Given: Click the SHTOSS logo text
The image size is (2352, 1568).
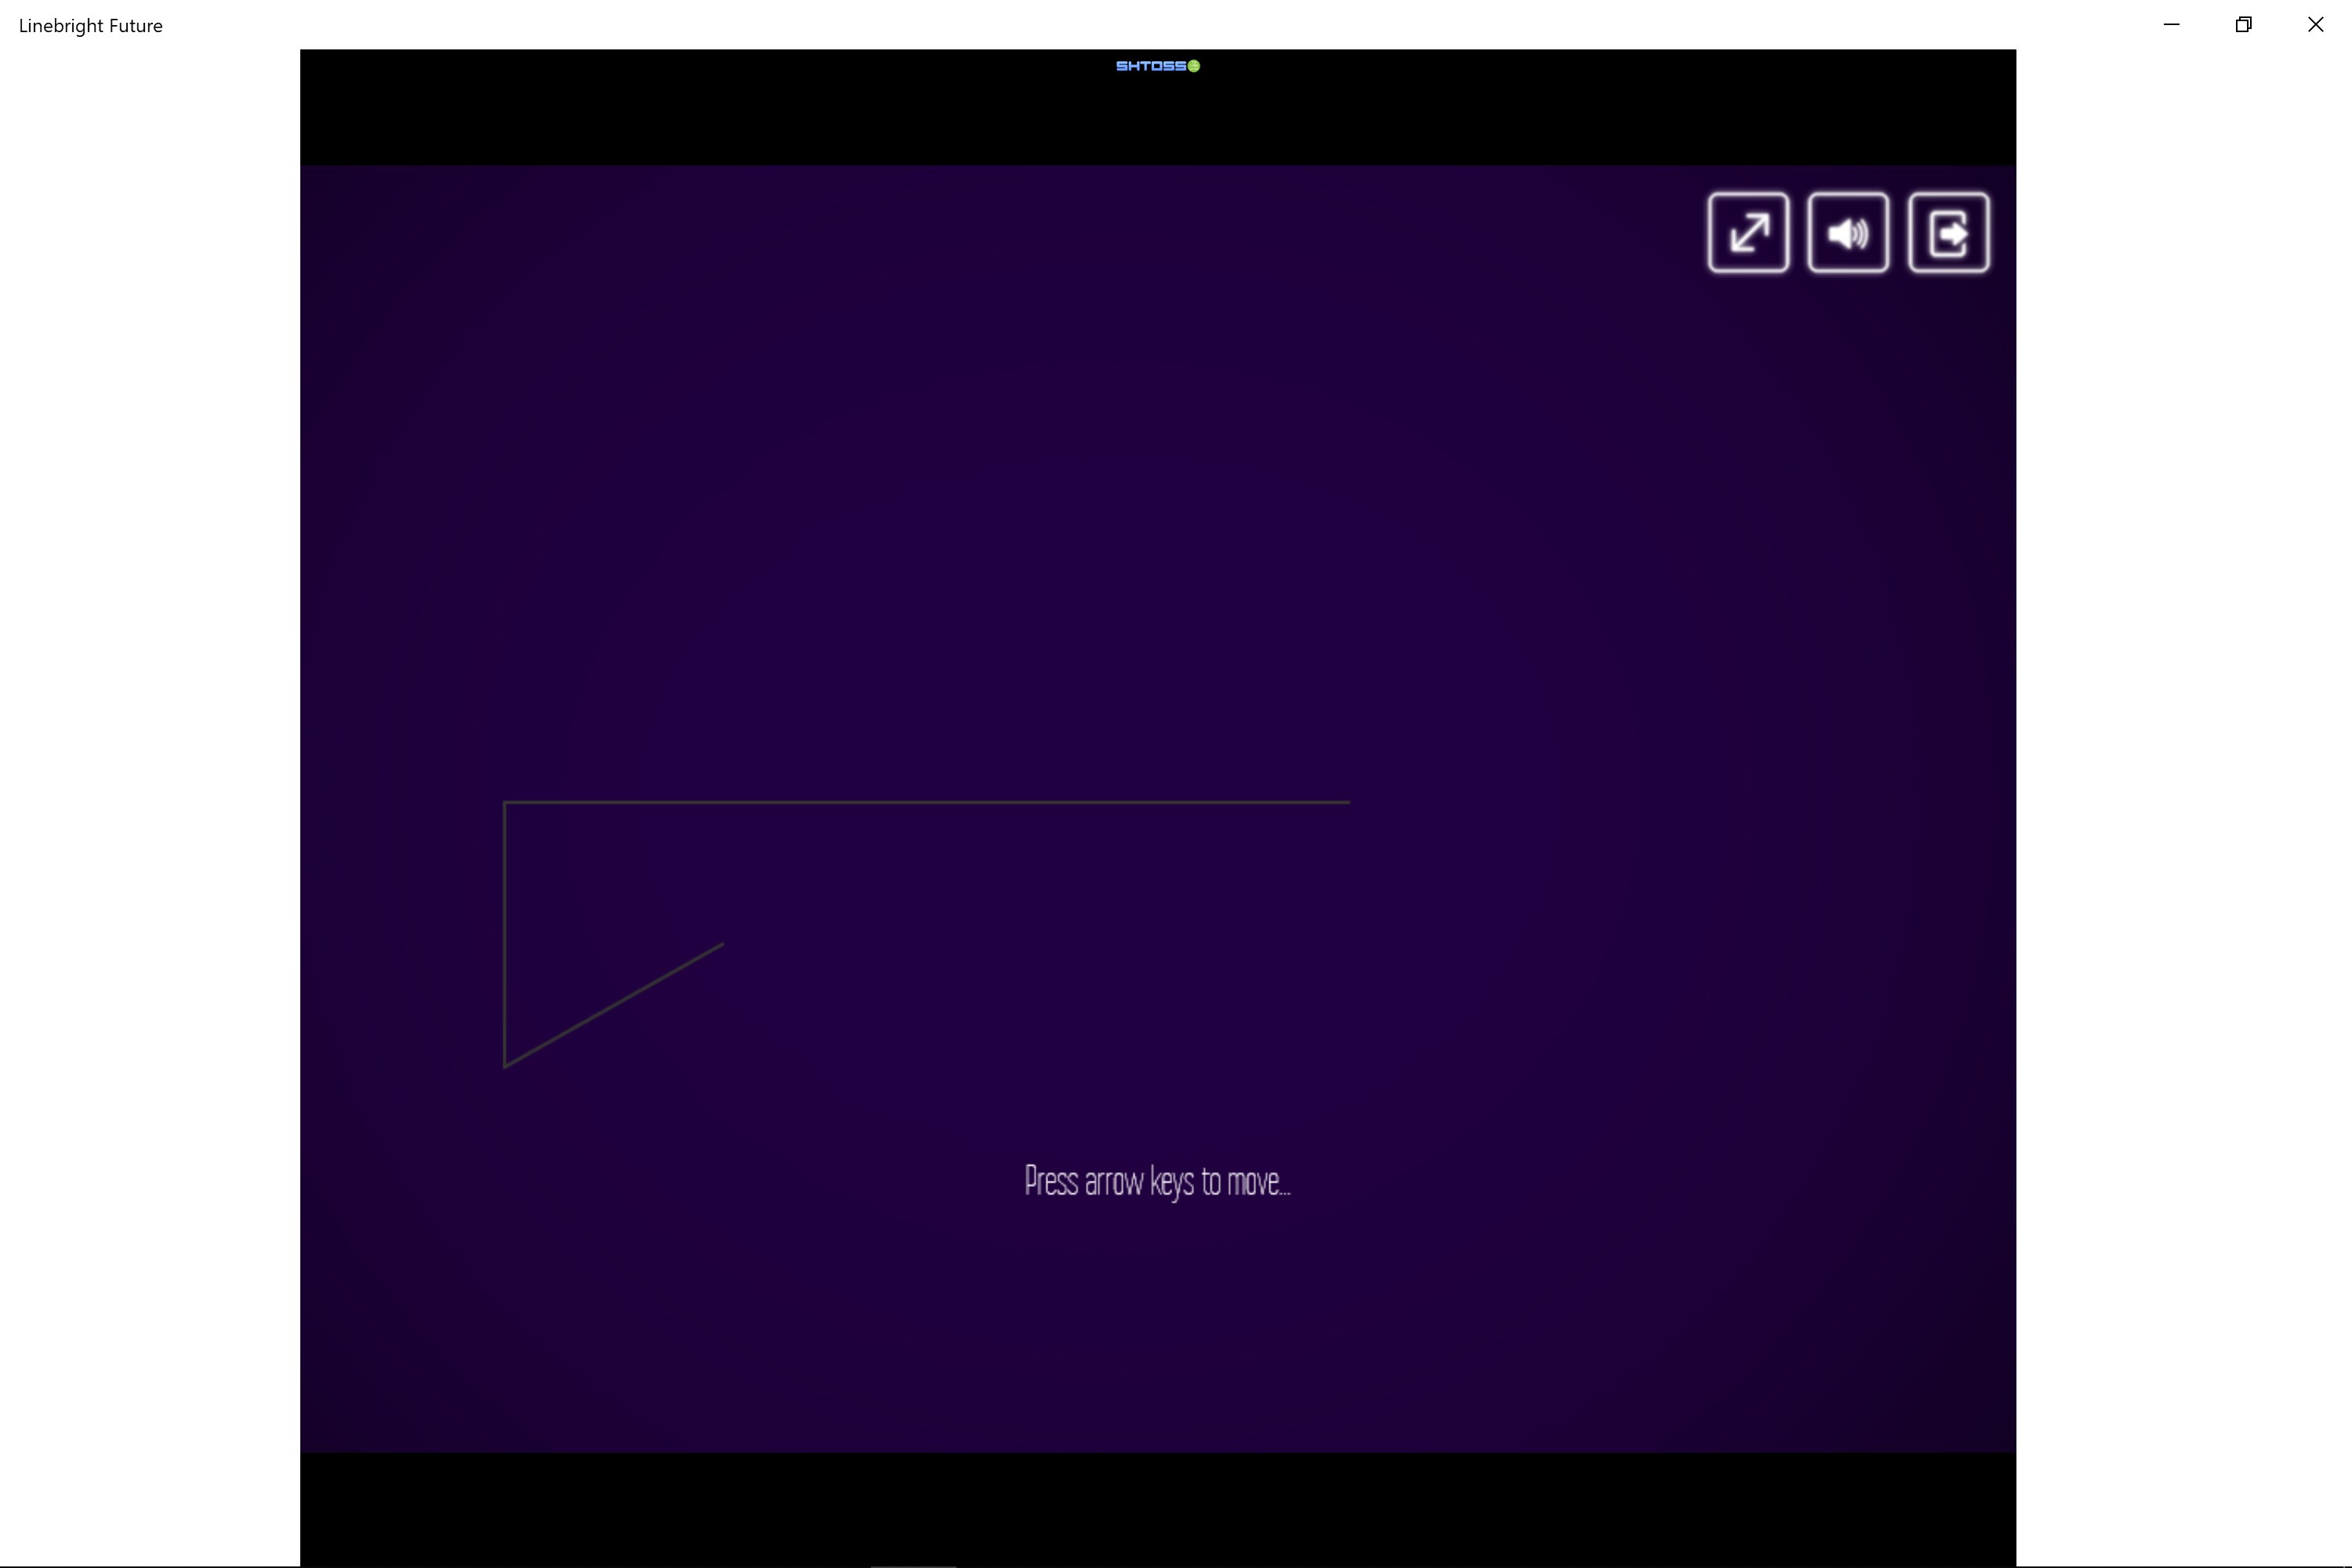Looking at the screenshot, I should [1150, 66].
